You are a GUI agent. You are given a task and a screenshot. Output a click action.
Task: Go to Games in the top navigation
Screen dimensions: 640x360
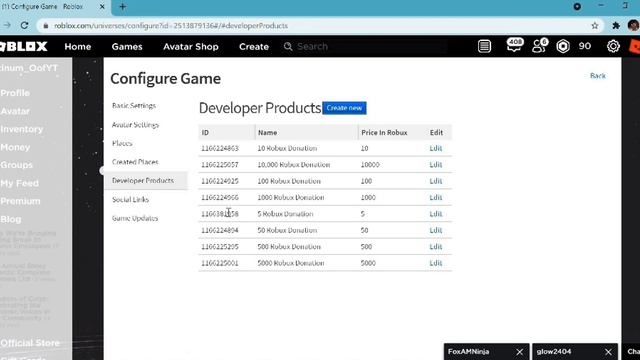(x=127, y=47)
